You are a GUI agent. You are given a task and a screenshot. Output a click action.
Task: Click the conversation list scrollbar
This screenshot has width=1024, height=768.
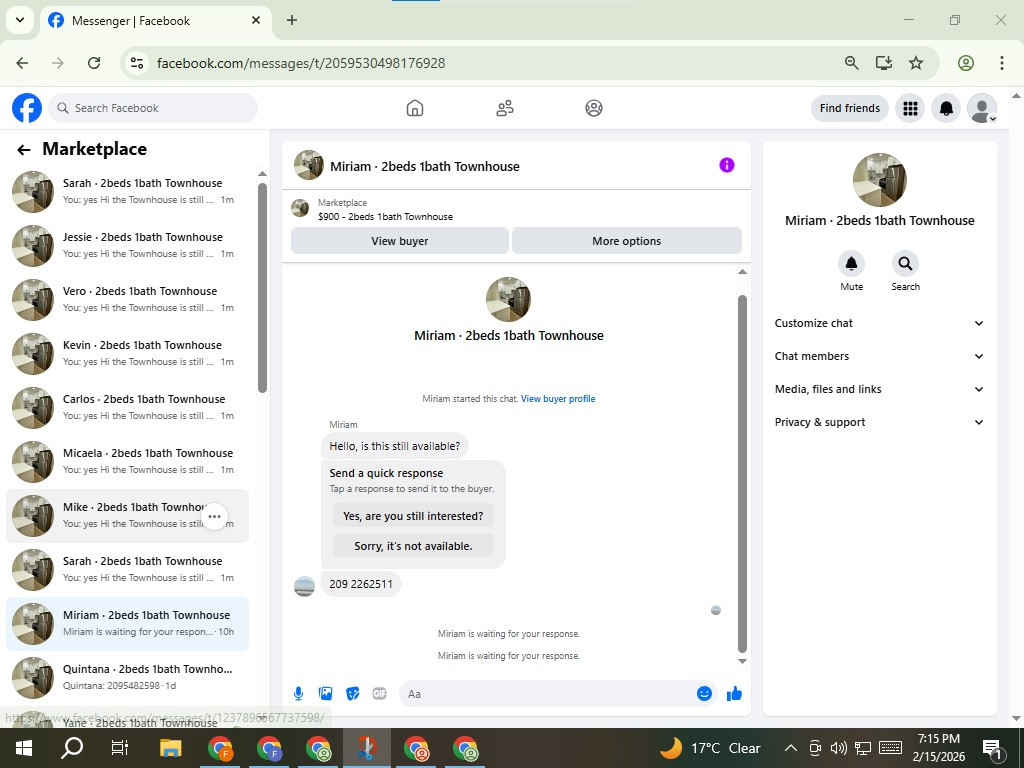262,287
